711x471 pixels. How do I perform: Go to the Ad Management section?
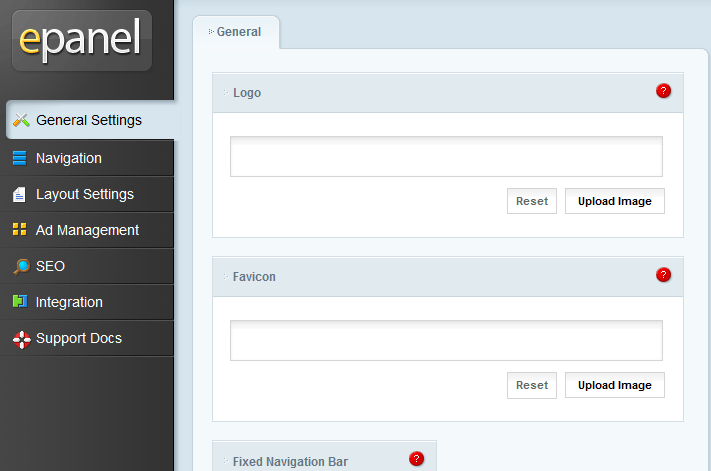(87, 230)
